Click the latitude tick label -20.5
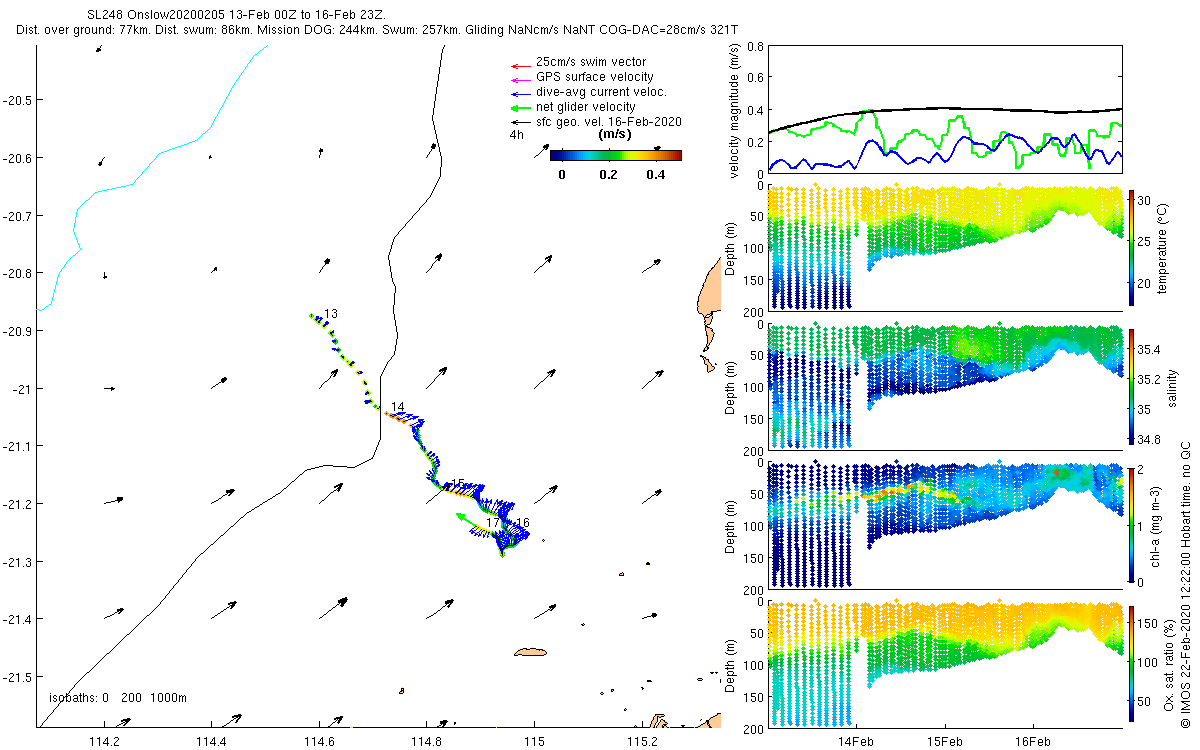 [18, 100]
